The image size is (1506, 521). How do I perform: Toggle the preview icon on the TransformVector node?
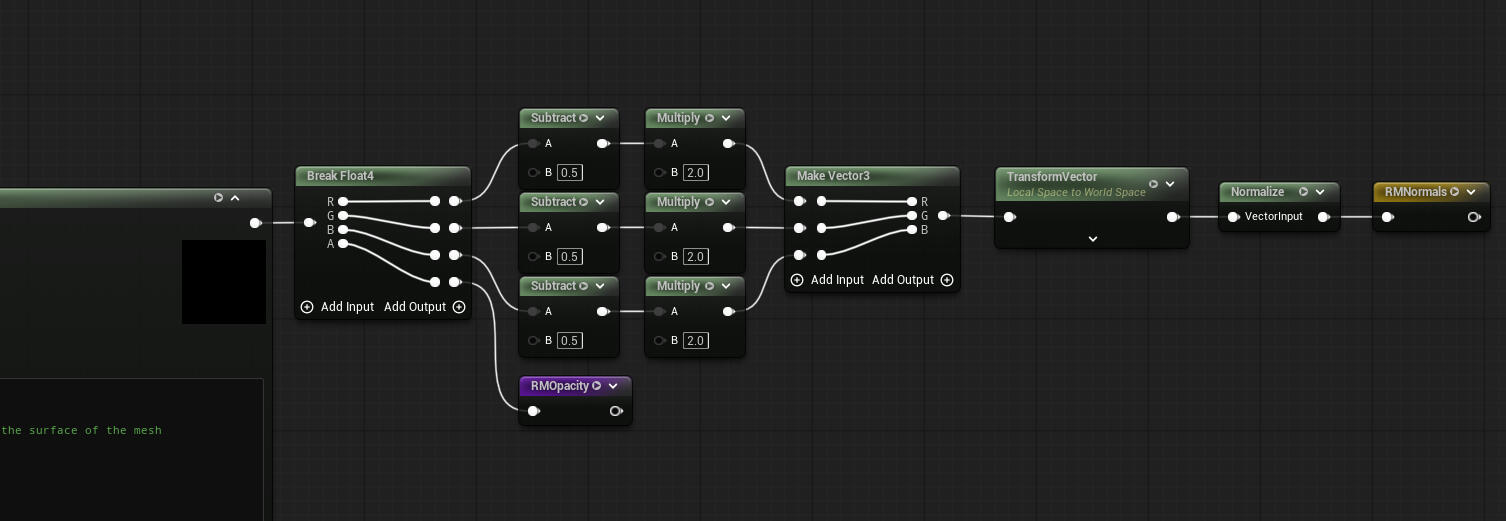point(1153,184)
